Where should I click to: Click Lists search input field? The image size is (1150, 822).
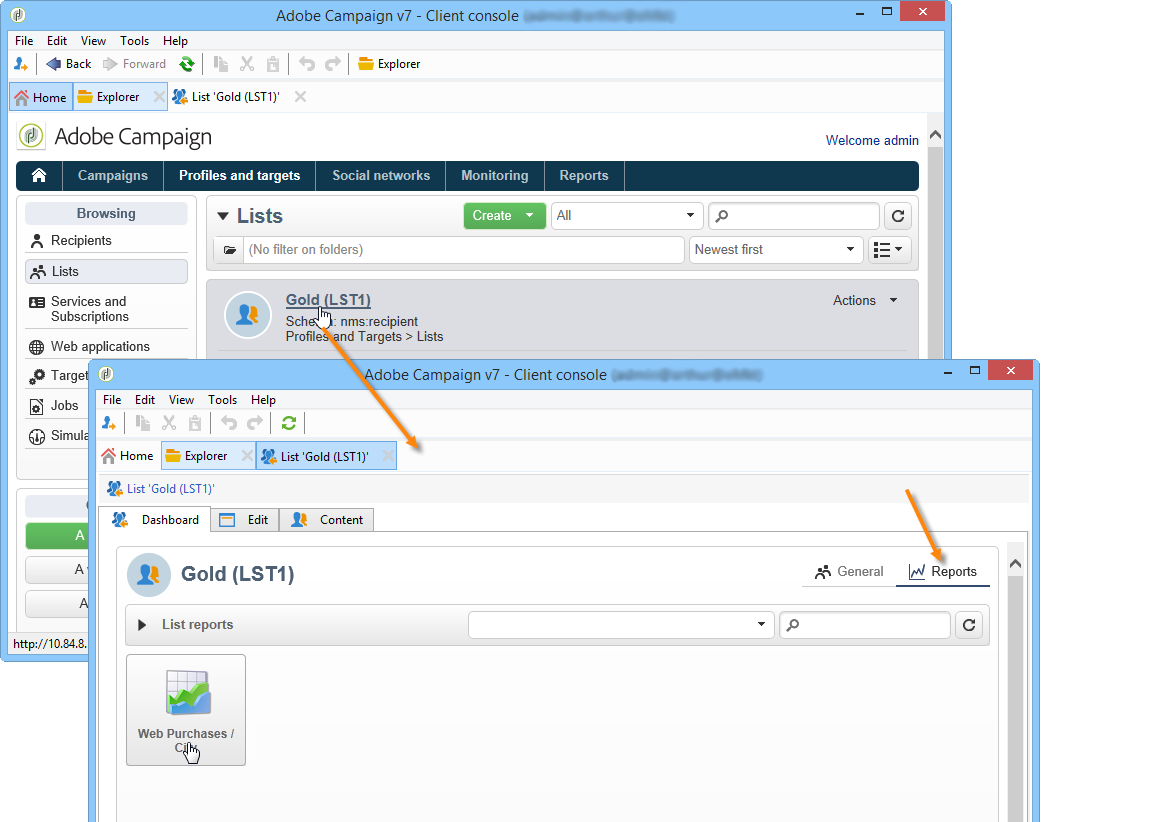794,216
